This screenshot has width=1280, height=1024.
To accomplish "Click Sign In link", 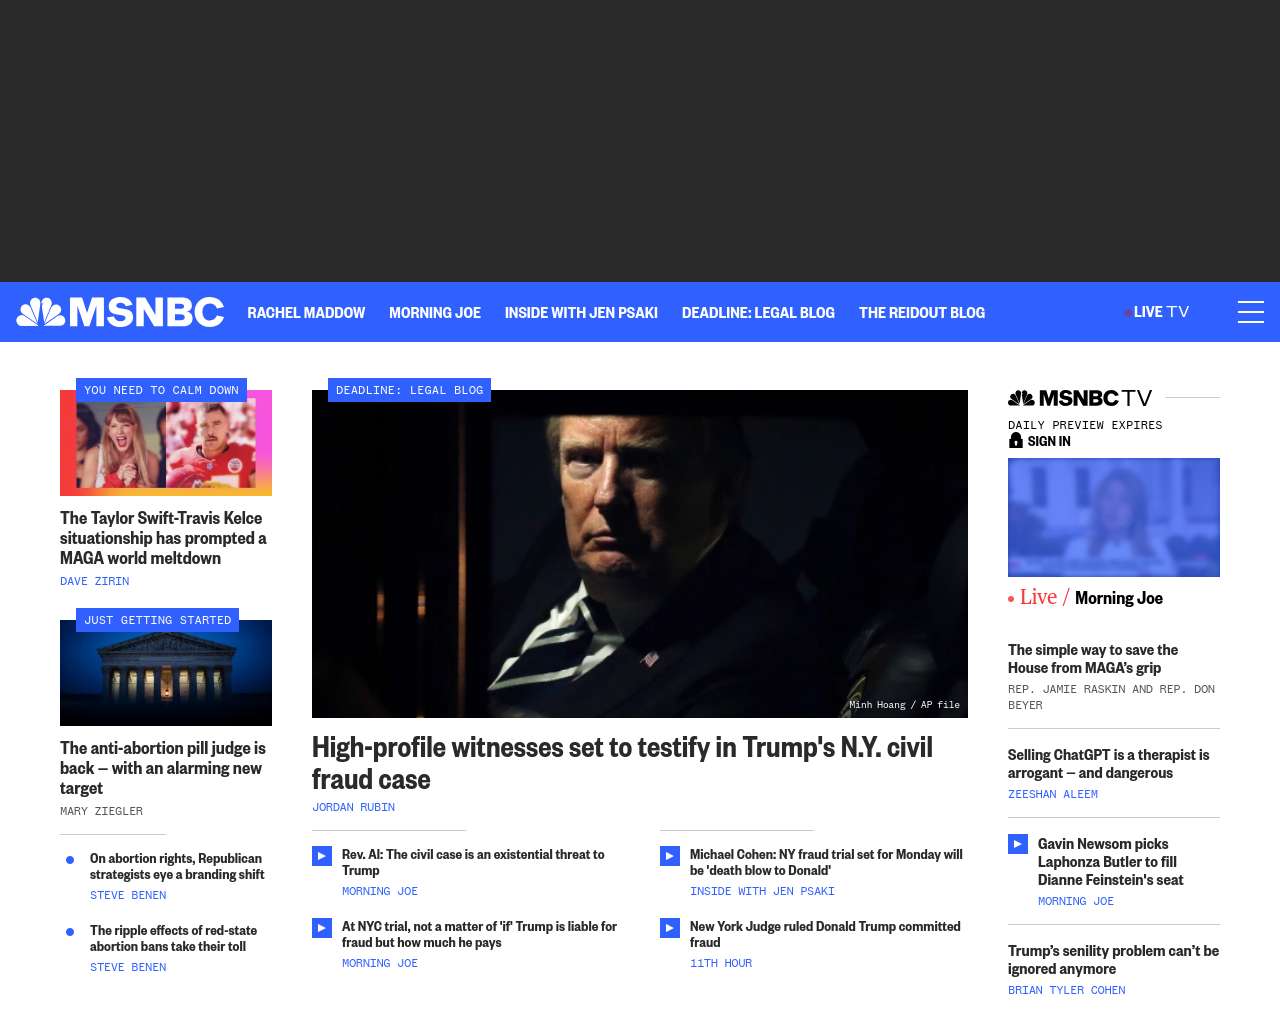I will pos(1049,441).
